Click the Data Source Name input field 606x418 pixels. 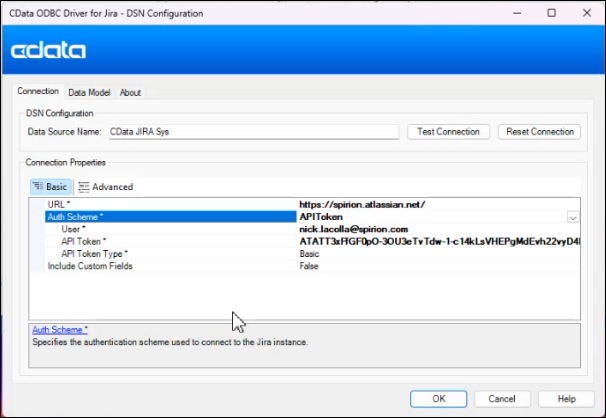(x=254, y=132)
